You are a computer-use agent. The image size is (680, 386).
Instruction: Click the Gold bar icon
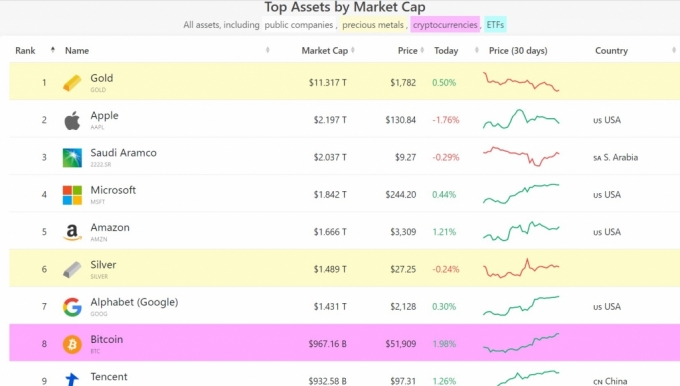pos(72,82)
